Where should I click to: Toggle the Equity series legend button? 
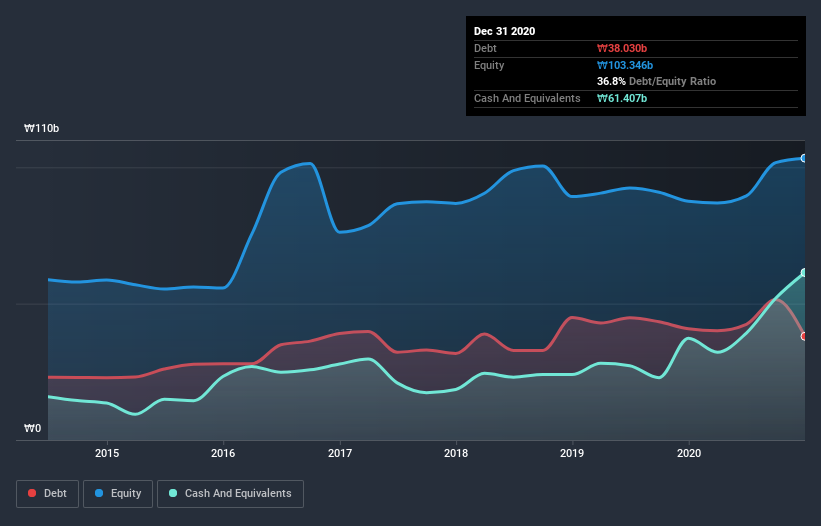click(118, 494)
